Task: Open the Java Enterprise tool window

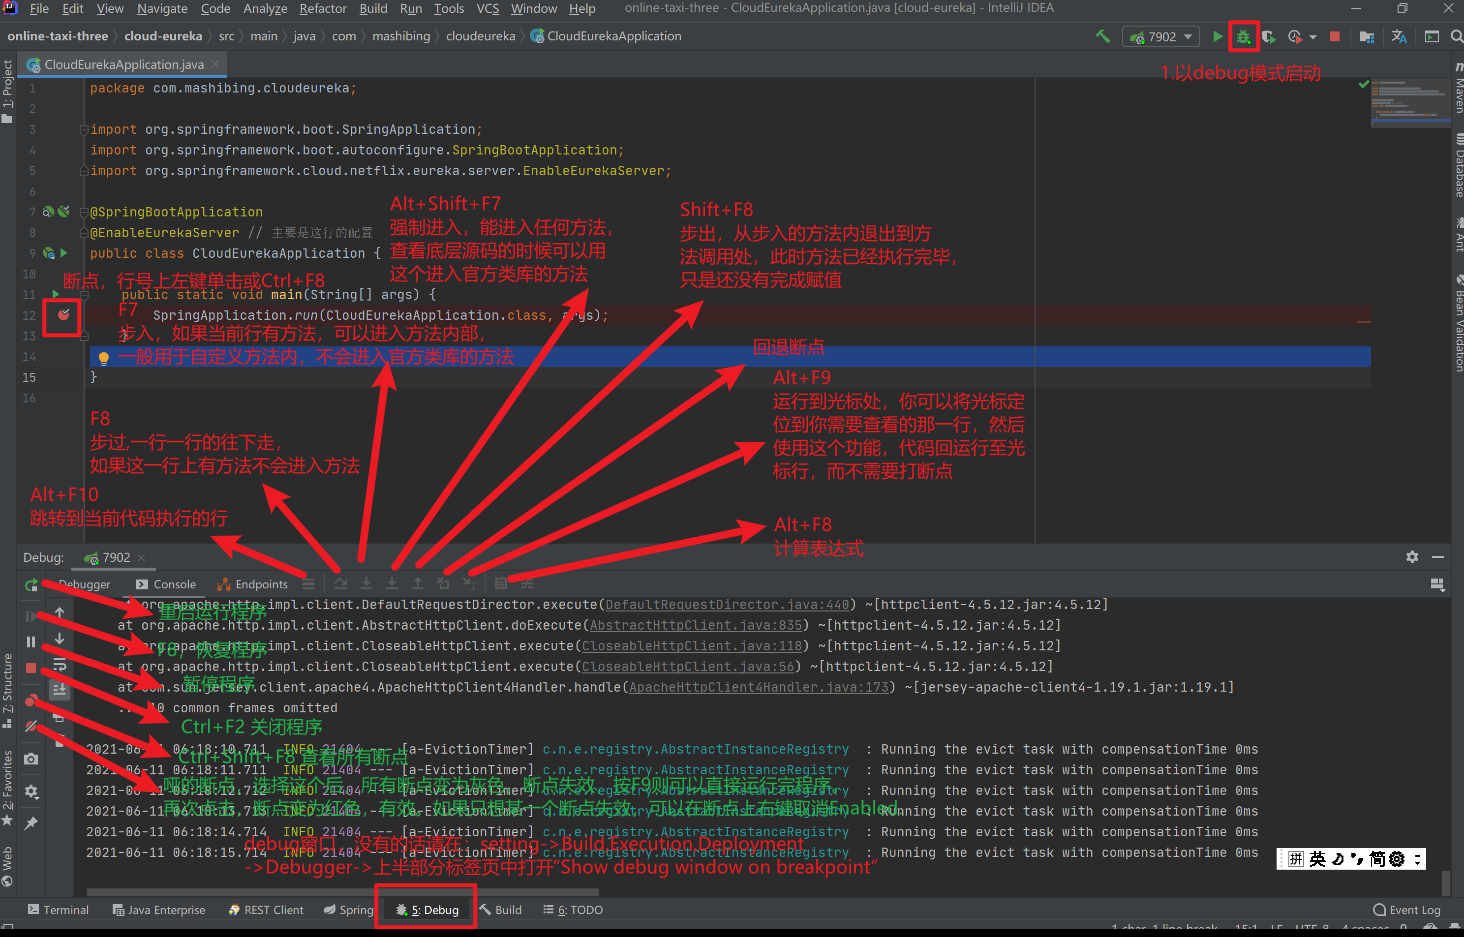Action: coord(159,910)
